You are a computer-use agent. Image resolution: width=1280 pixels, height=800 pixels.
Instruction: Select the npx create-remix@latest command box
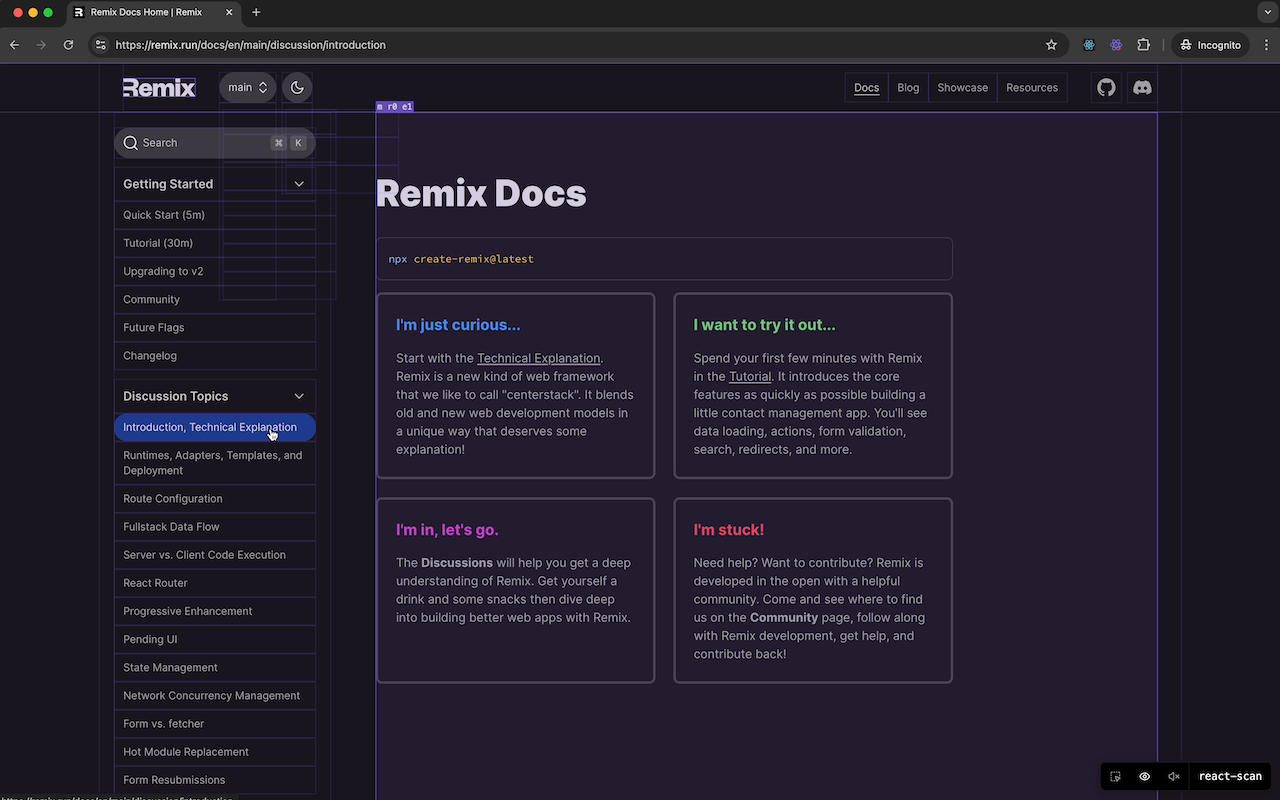click(664, 258)
